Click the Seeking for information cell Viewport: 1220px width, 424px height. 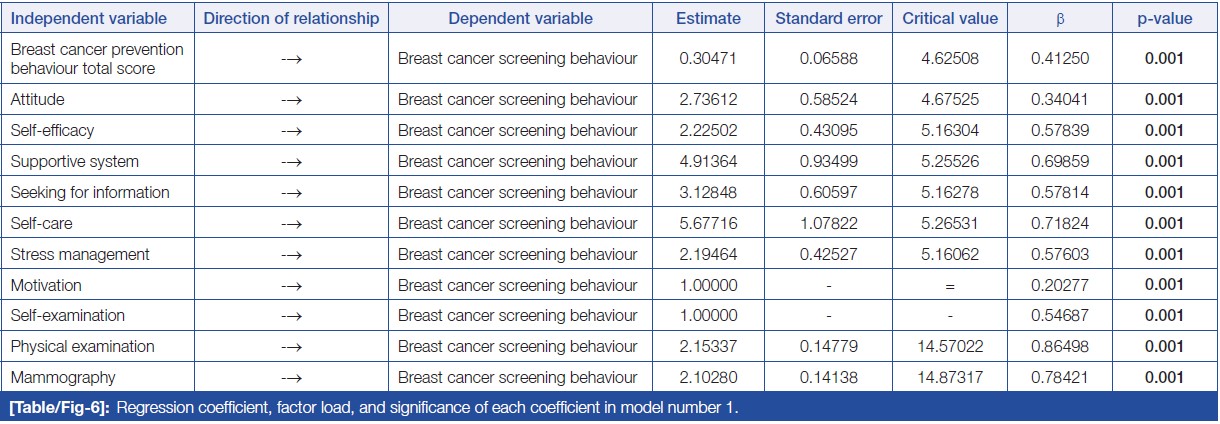coord(90,193)
